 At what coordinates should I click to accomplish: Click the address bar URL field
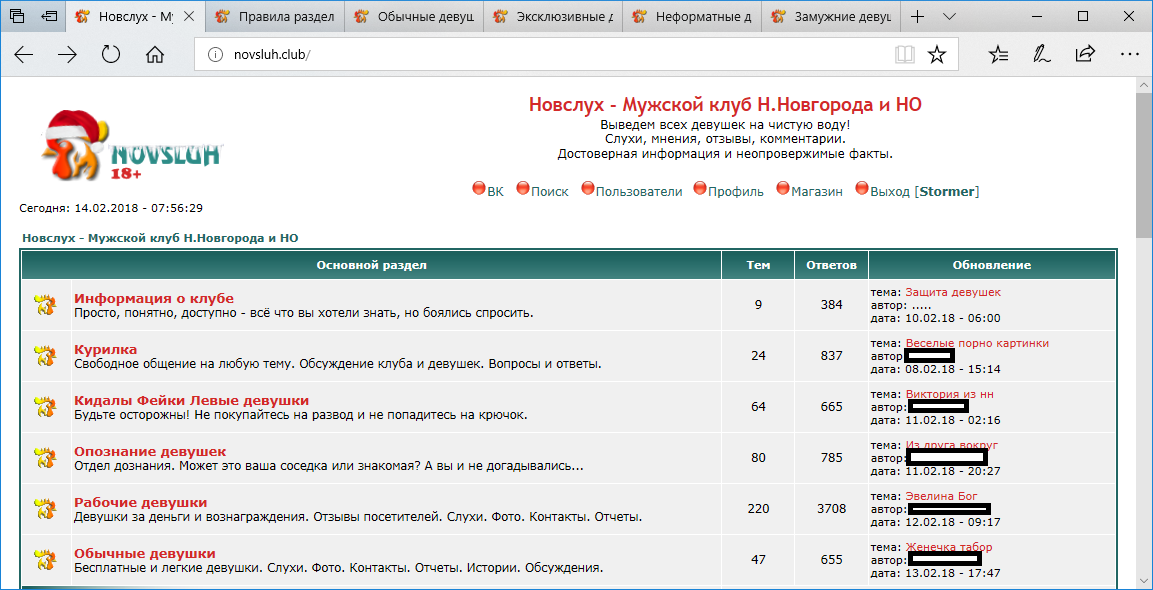pos(550,55)
